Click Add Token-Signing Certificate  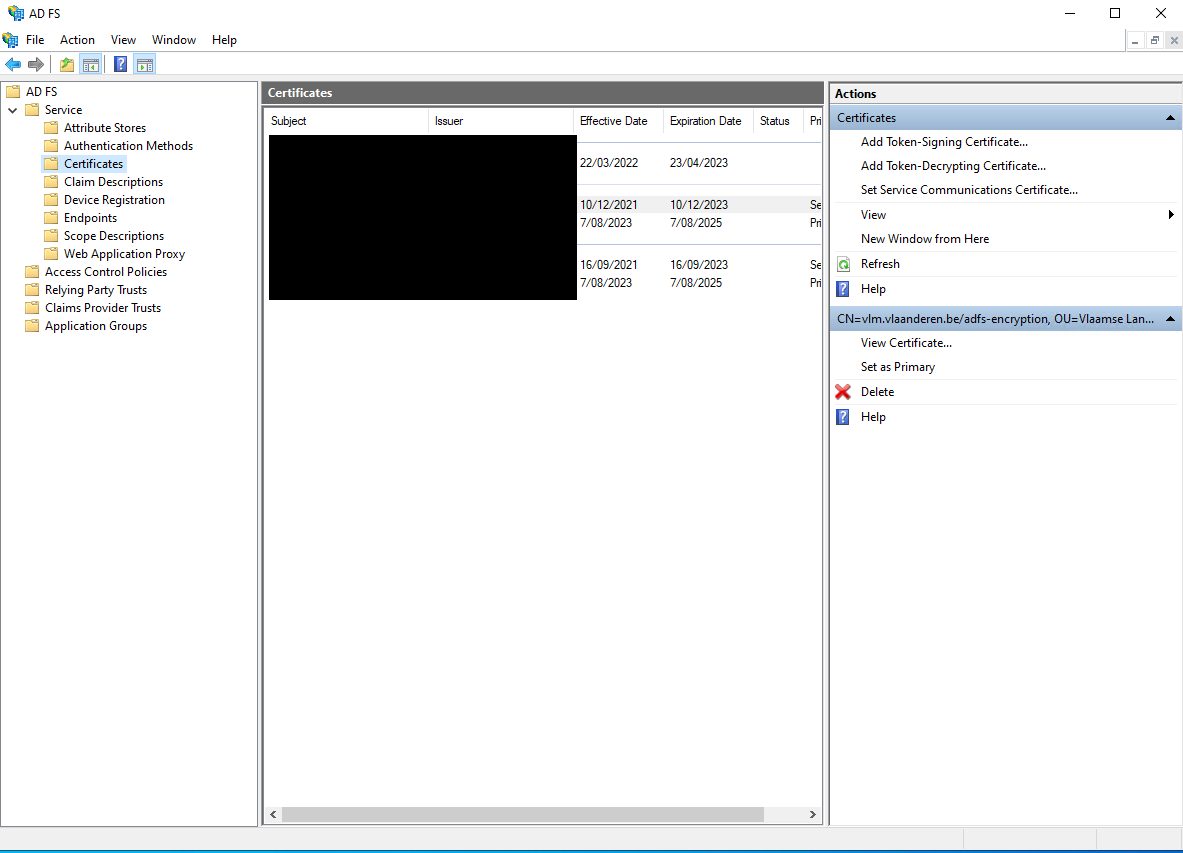pyautogui.click(x=944, y=142)
